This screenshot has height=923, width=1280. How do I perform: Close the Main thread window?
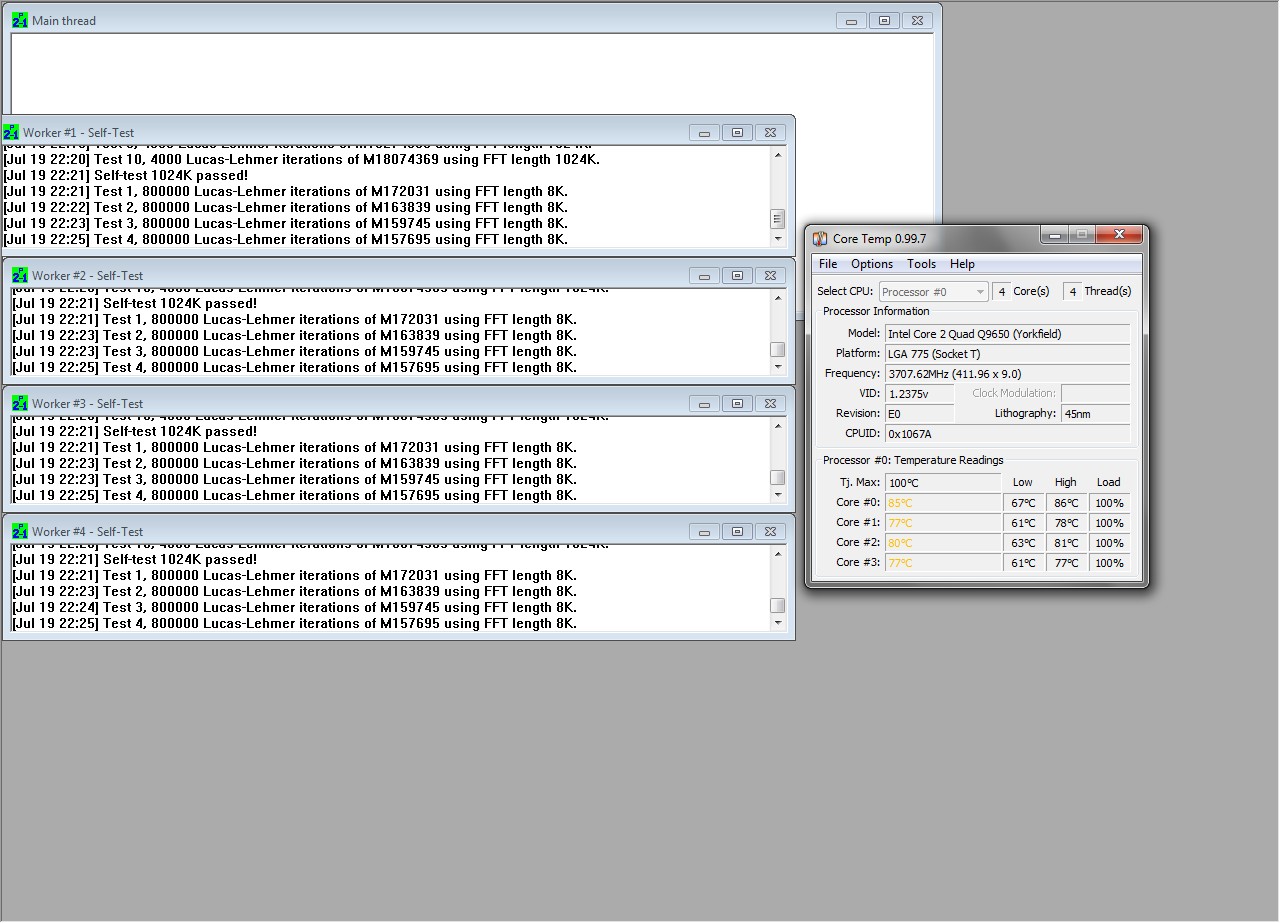[x=917, y=20]
